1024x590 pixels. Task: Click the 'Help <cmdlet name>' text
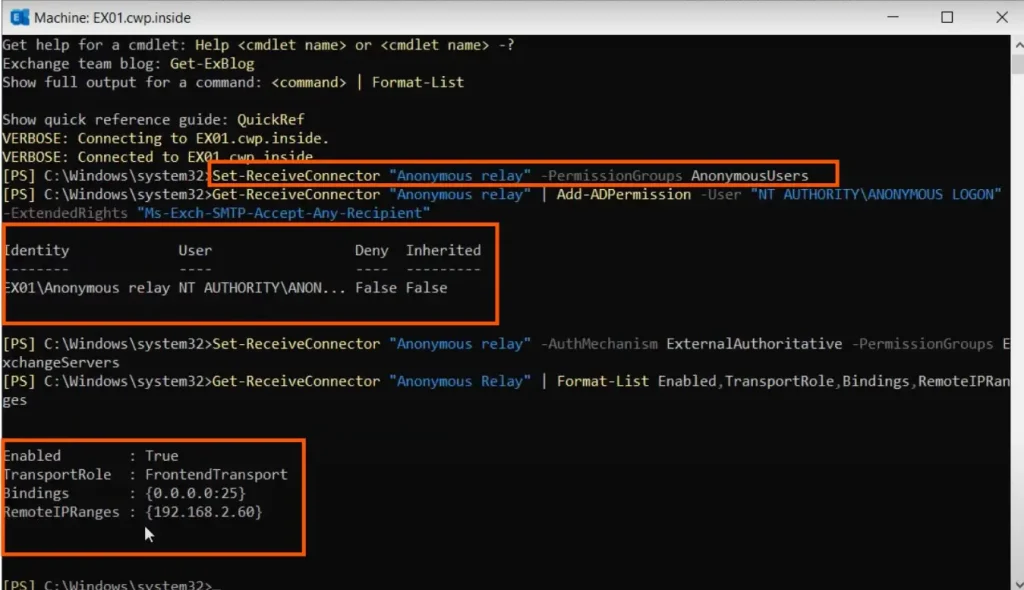(270, 45)
